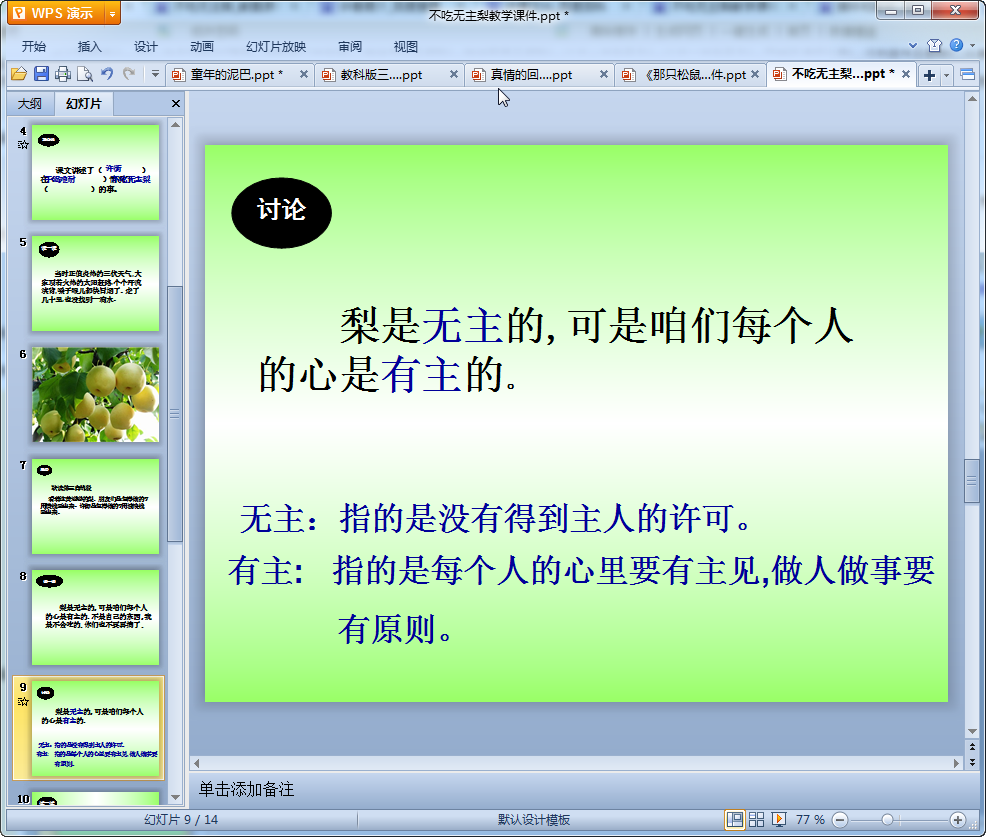Click the animation star icon beside slide 9

tap(23, 701)
